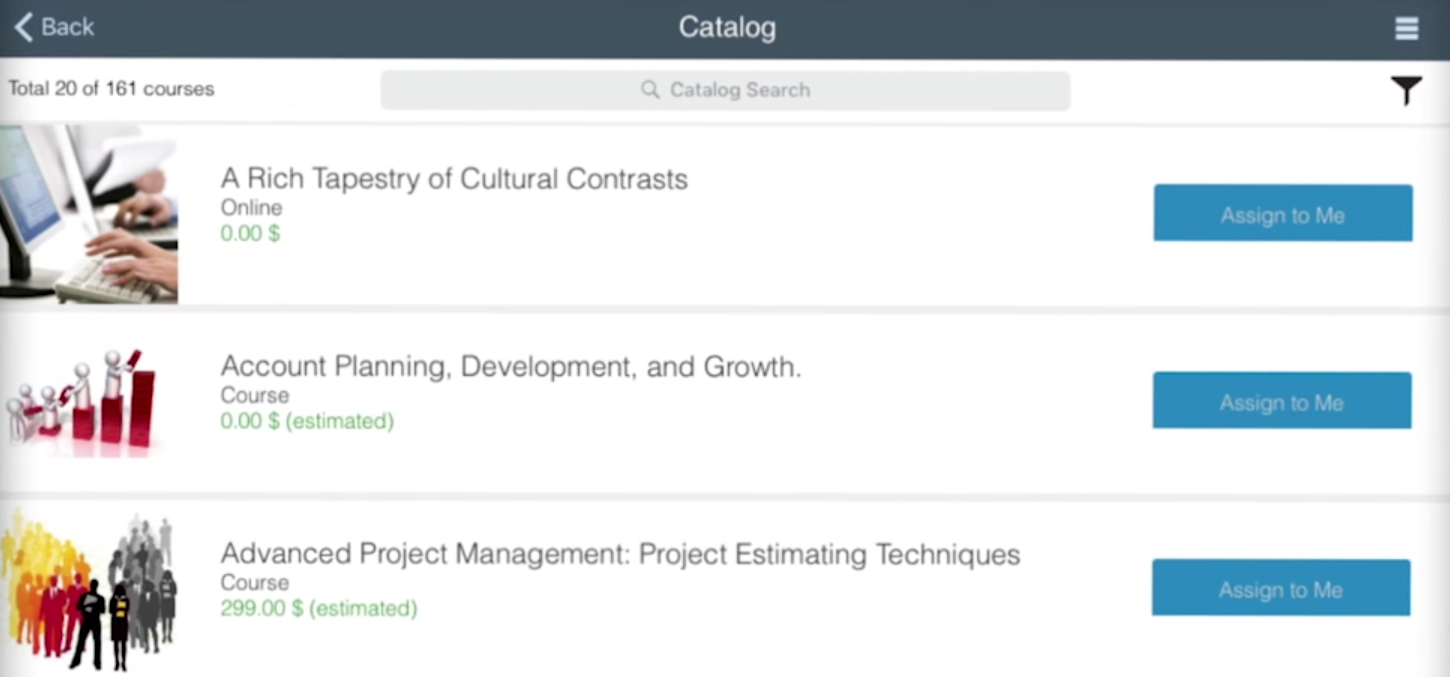
Task: Click the Account Planning 0.00 $ estimated price
Action: point(307,421)
